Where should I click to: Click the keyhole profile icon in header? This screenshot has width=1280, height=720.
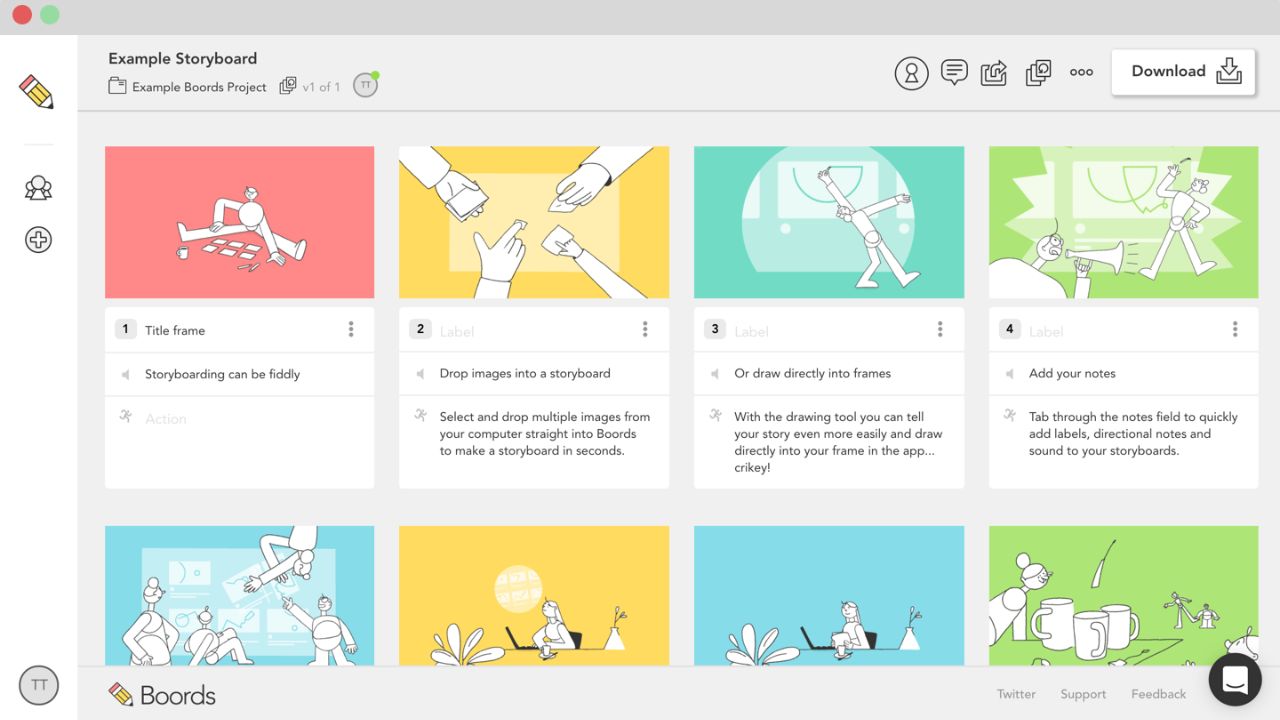tap(911, 72)
